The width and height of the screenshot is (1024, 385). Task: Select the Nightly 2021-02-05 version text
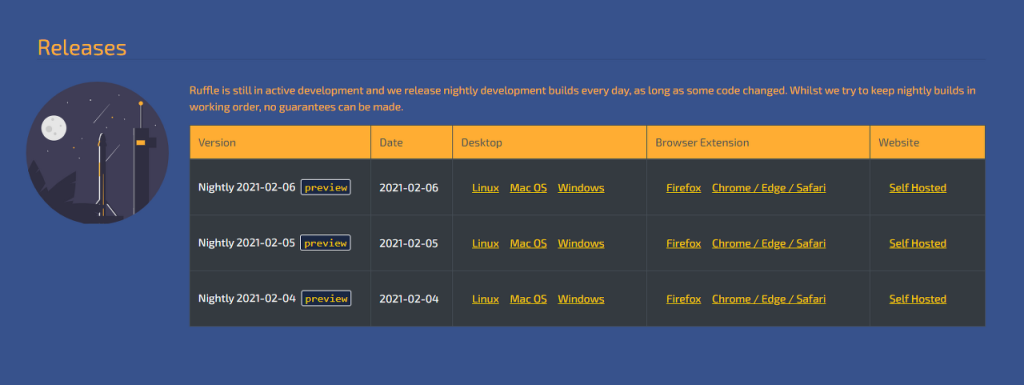[x=247, y=243]
